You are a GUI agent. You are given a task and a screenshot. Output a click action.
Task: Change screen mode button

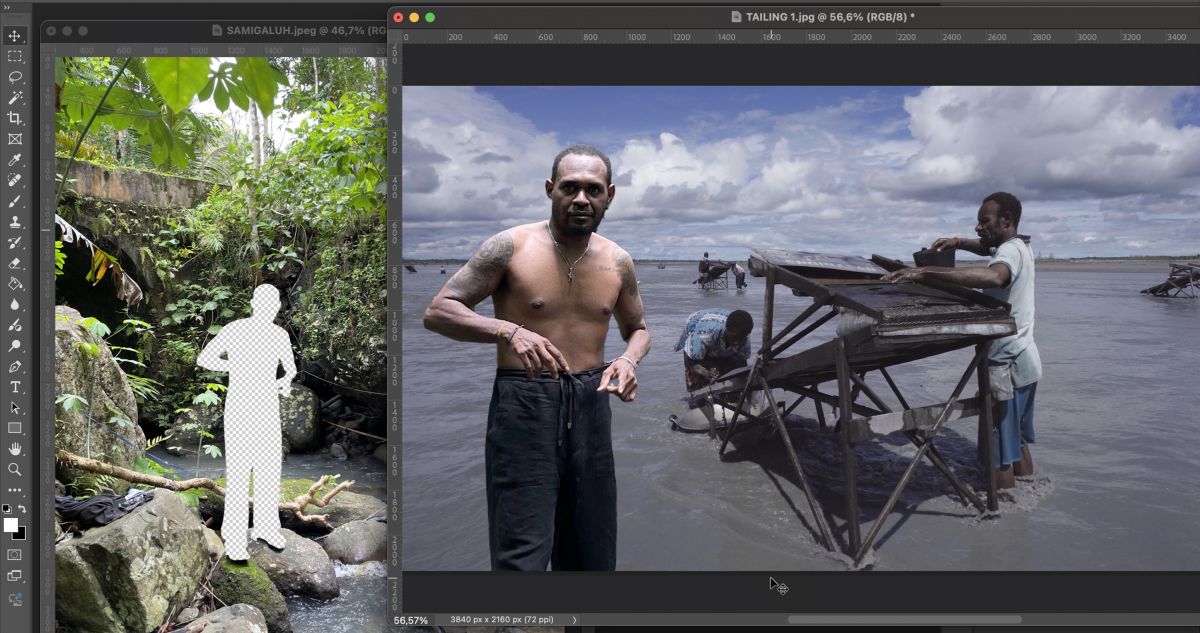pyautogui.click(x=15, y=576)
